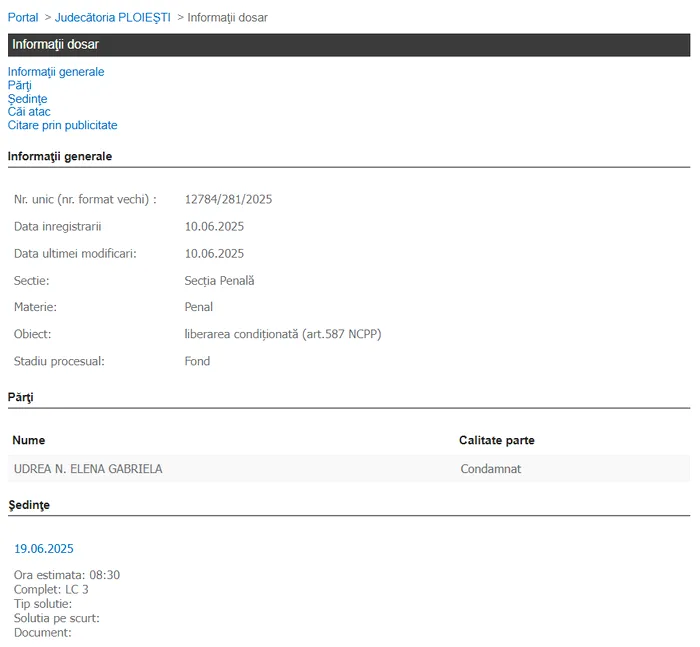
Task: Open the Citare prin publicitate link
Action: click(62, 126)
